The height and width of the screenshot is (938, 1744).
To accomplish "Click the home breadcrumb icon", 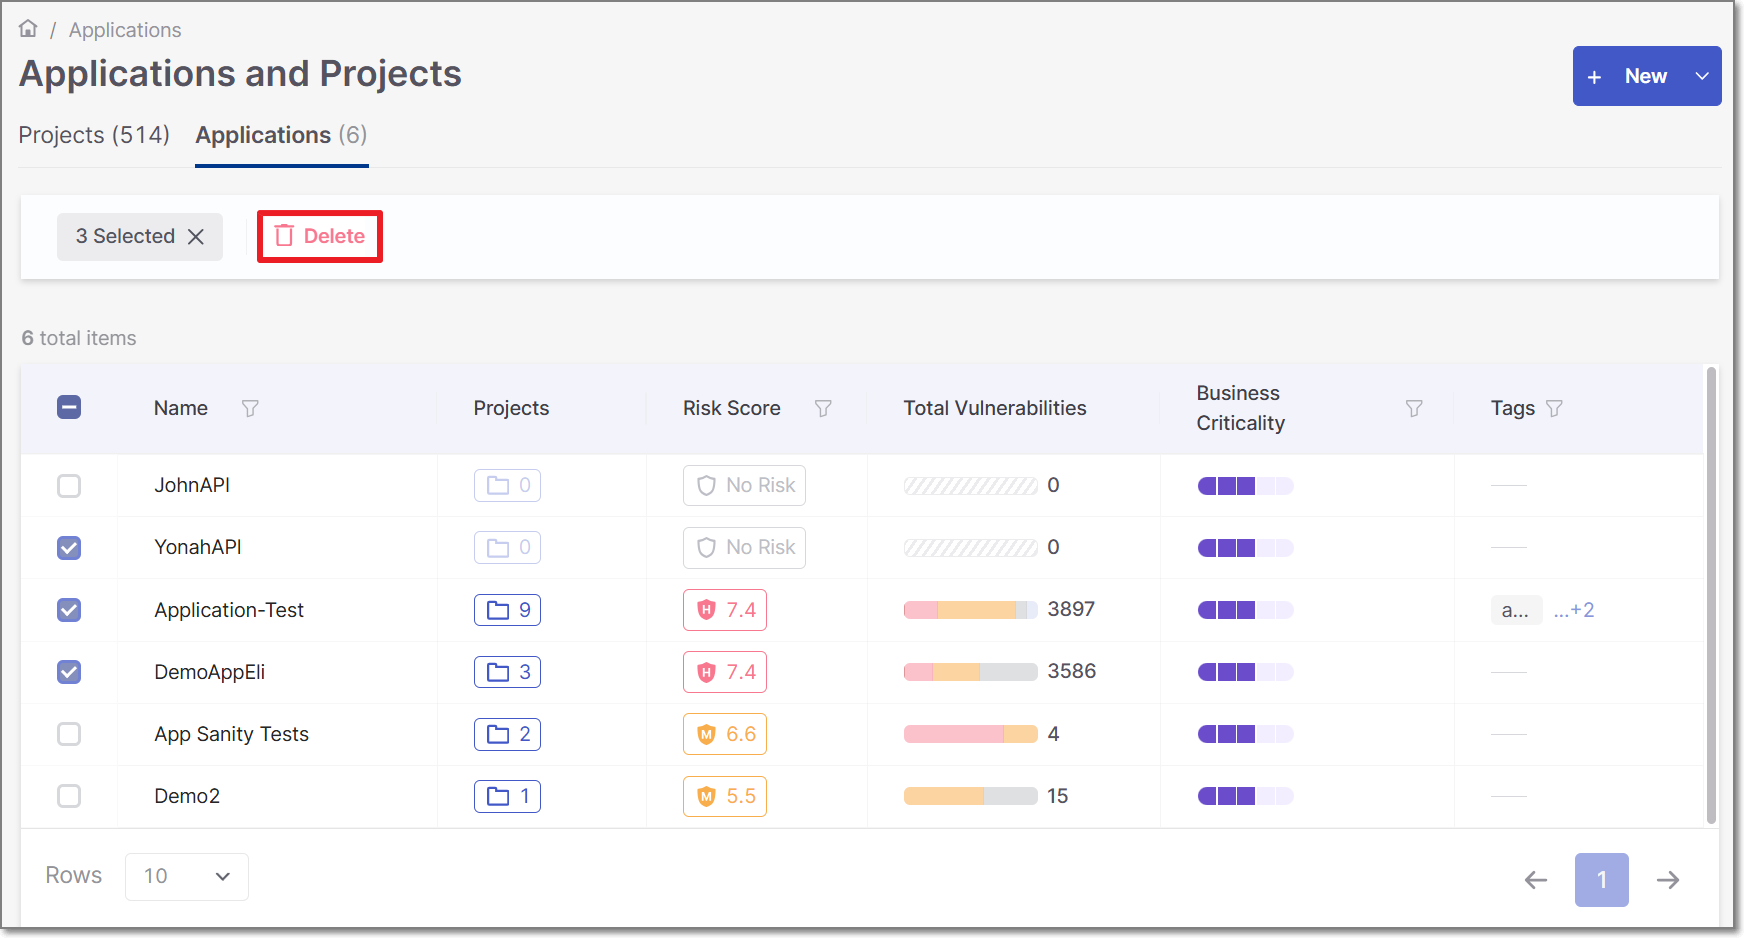I will 27,27.
